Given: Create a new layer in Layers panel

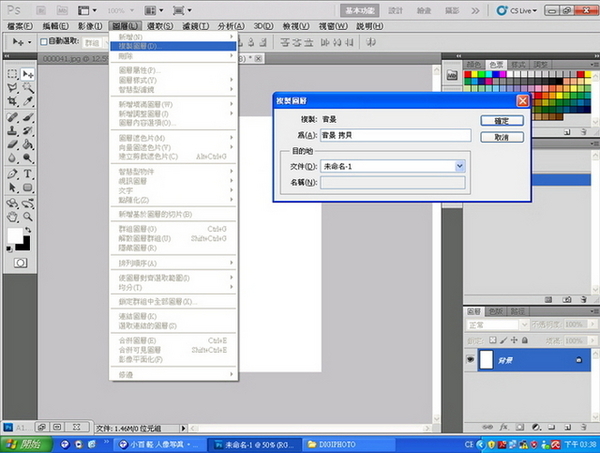Looking at the screenshot, I should point(567,427).
